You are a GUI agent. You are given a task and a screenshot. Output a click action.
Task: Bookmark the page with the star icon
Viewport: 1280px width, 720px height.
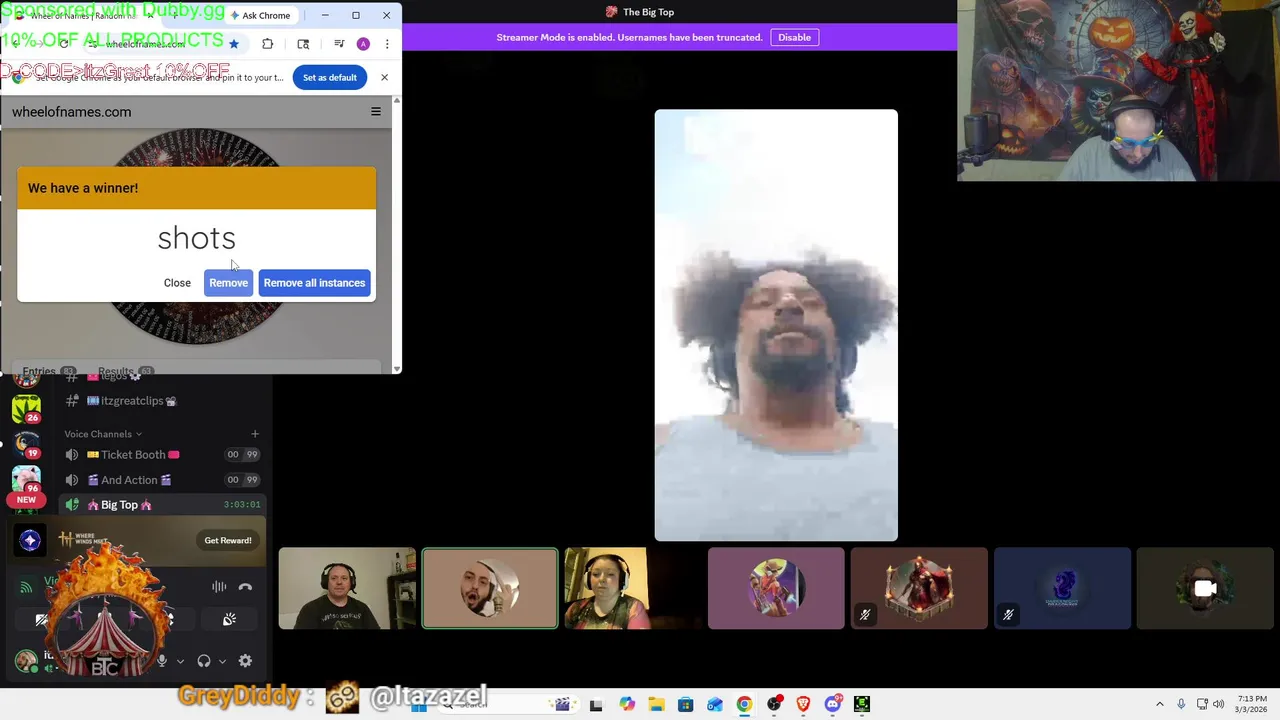[x=234, y=44]
